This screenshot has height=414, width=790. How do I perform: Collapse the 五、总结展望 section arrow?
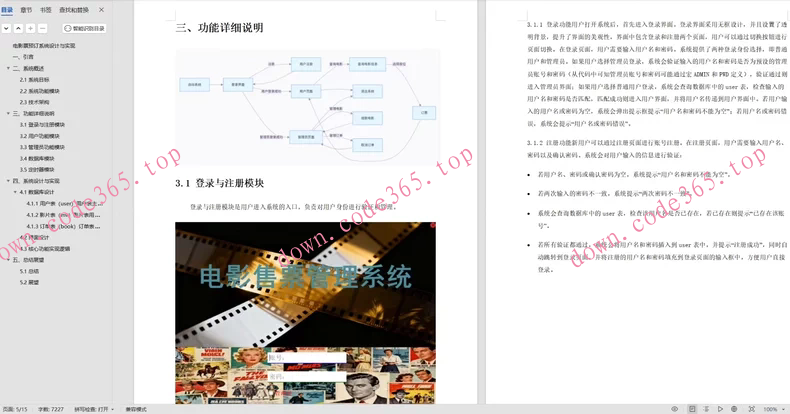(8, 260)
